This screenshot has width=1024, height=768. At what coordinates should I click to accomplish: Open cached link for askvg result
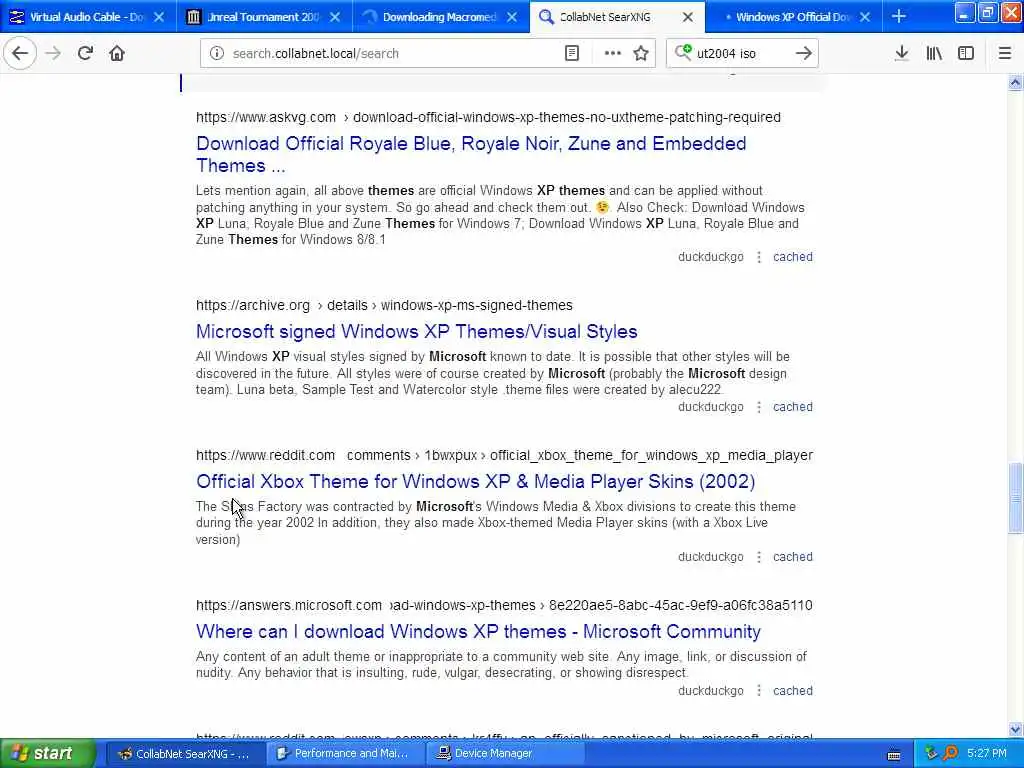pyautogui.click(x=793, y=257)
